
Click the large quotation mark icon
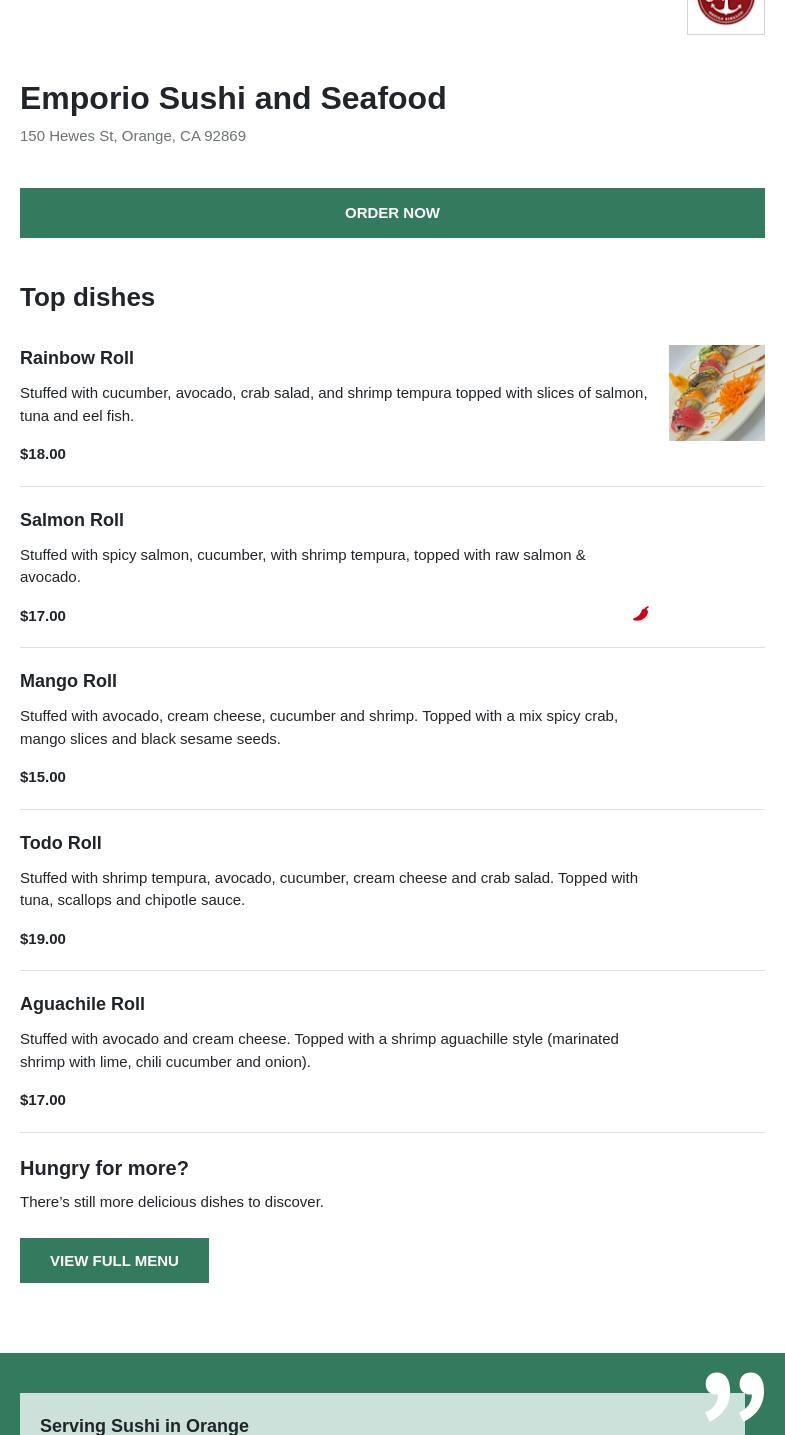coord(734,1395)
